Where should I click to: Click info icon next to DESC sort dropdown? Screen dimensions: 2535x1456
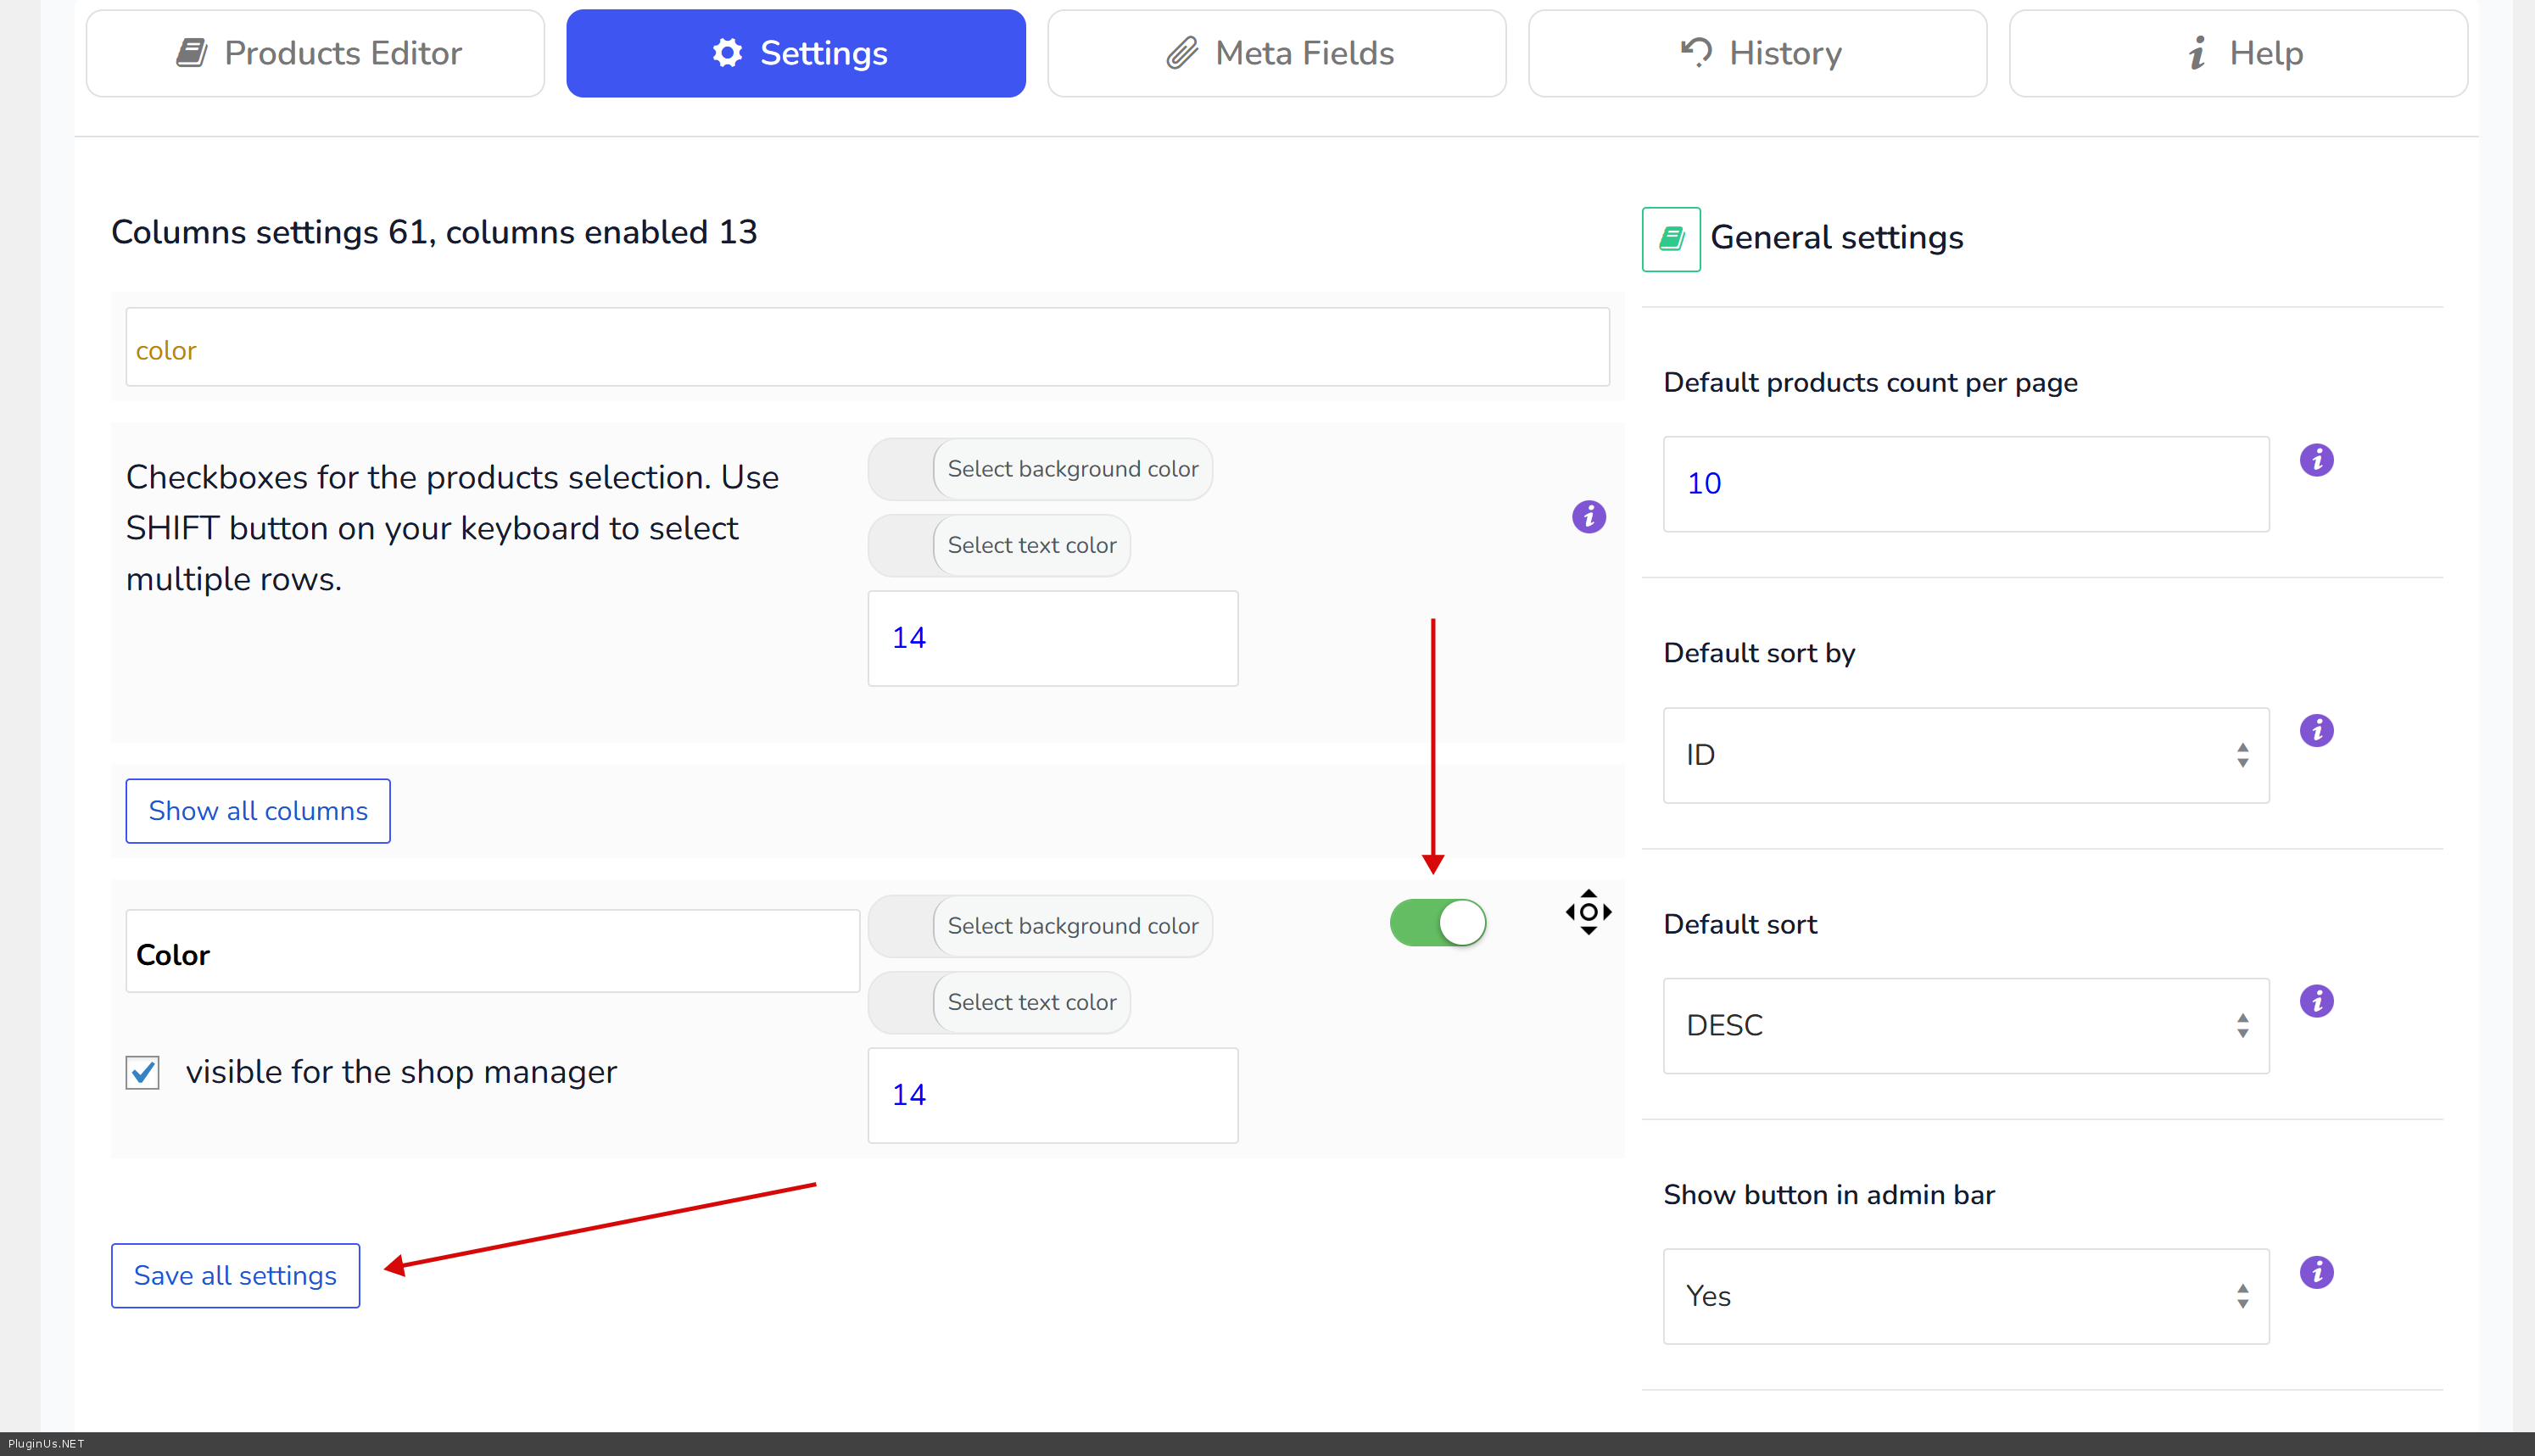2316,1001
